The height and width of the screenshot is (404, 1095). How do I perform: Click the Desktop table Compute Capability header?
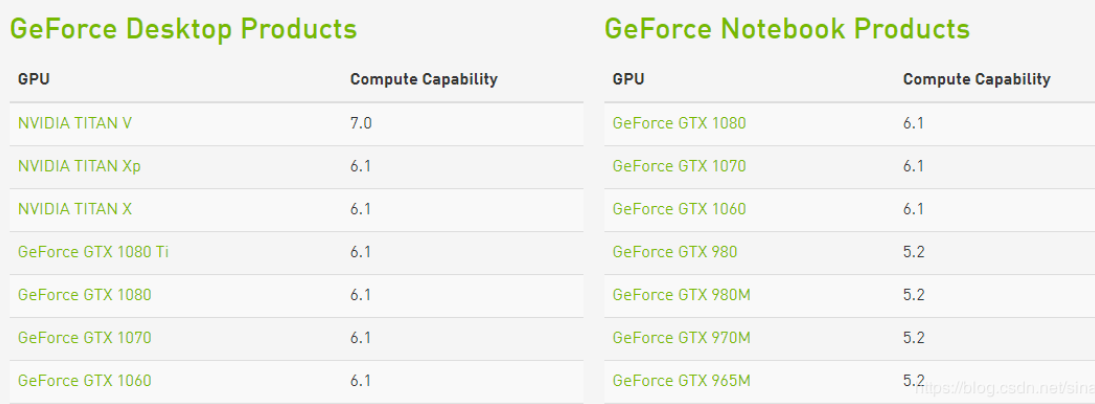(423, 79)
